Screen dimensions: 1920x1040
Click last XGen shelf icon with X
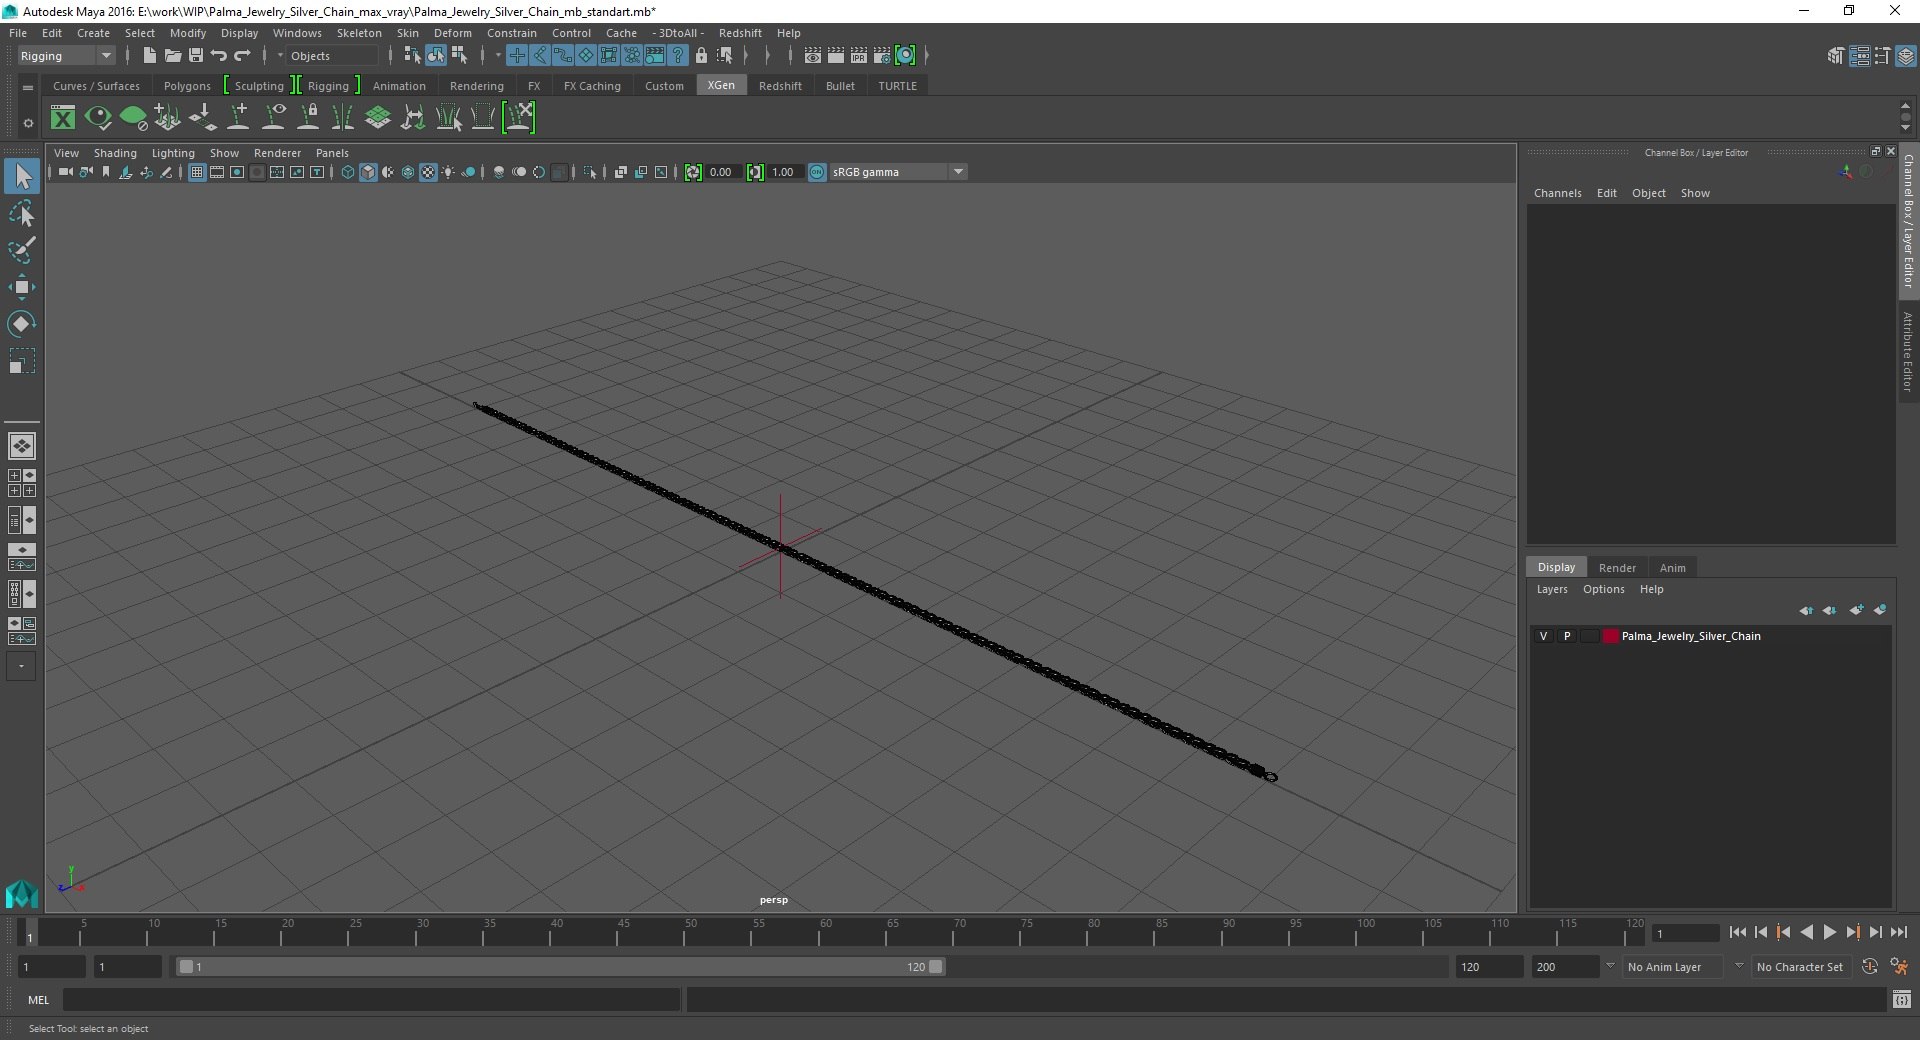click(x=519, y=118)
